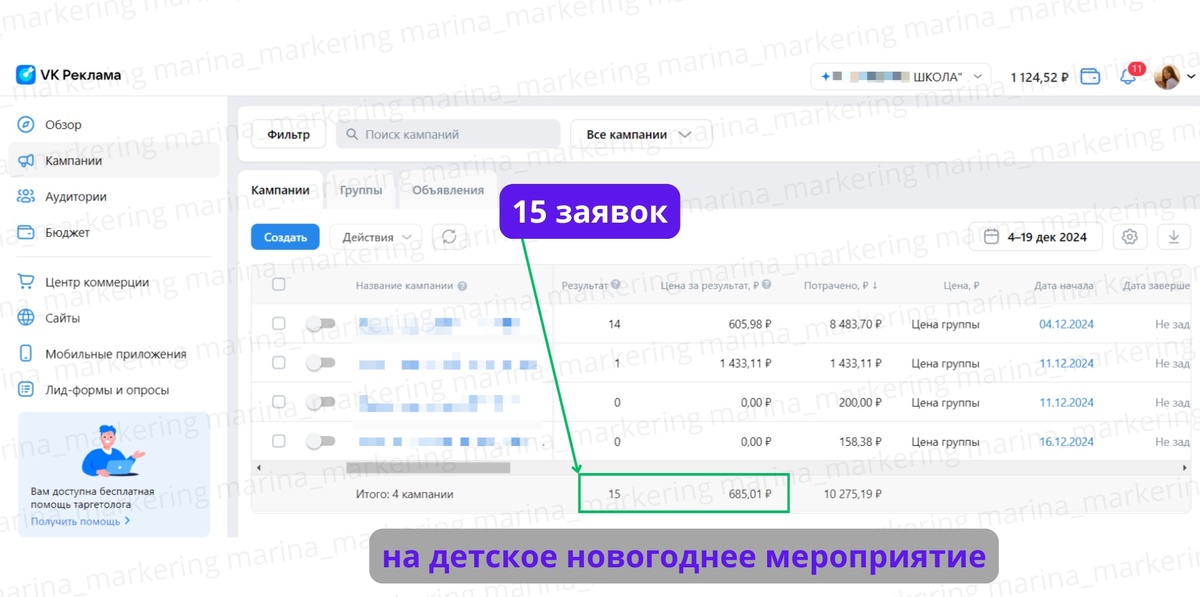Click the Кампании megaphone icon
The height and width of the screenshot is (597, 1200).
[26, 160]
